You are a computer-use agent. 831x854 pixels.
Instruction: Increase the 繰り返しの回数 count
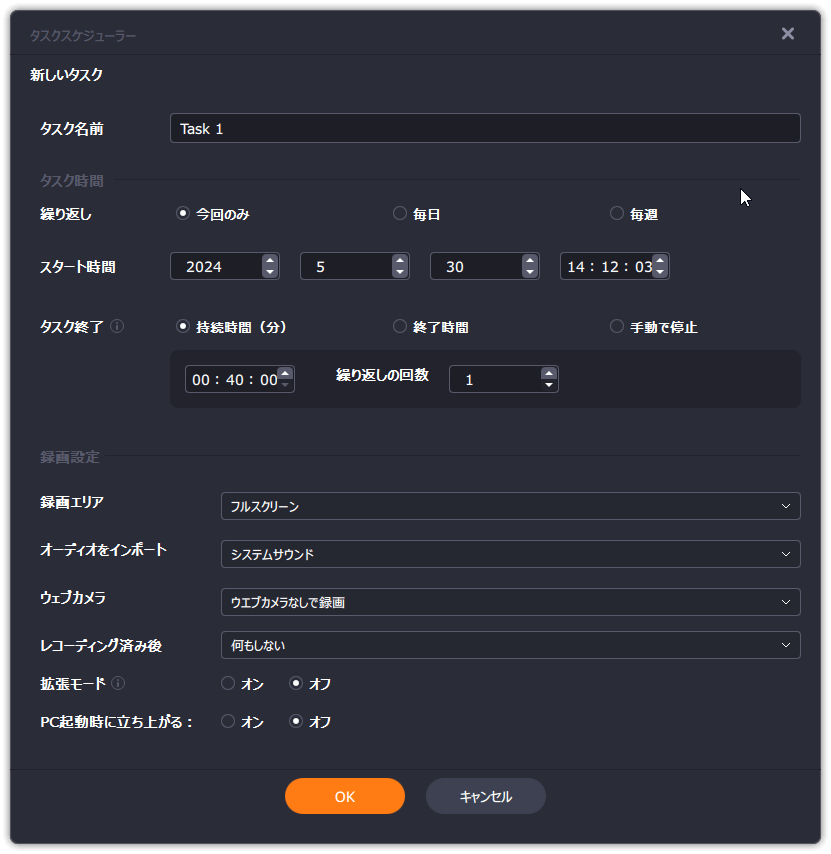[x=548, y=373]
